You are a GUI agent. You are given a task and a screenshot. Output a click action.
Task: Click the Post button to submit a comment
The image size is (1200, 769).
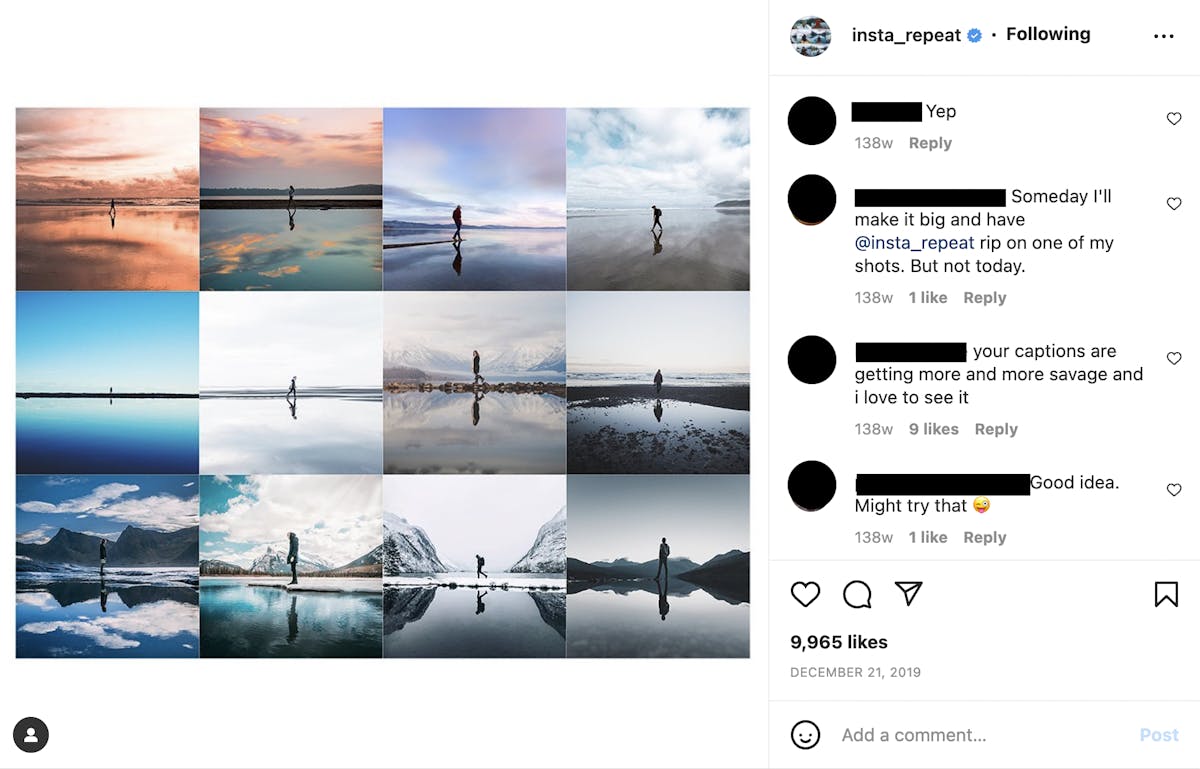[1158, 734]
